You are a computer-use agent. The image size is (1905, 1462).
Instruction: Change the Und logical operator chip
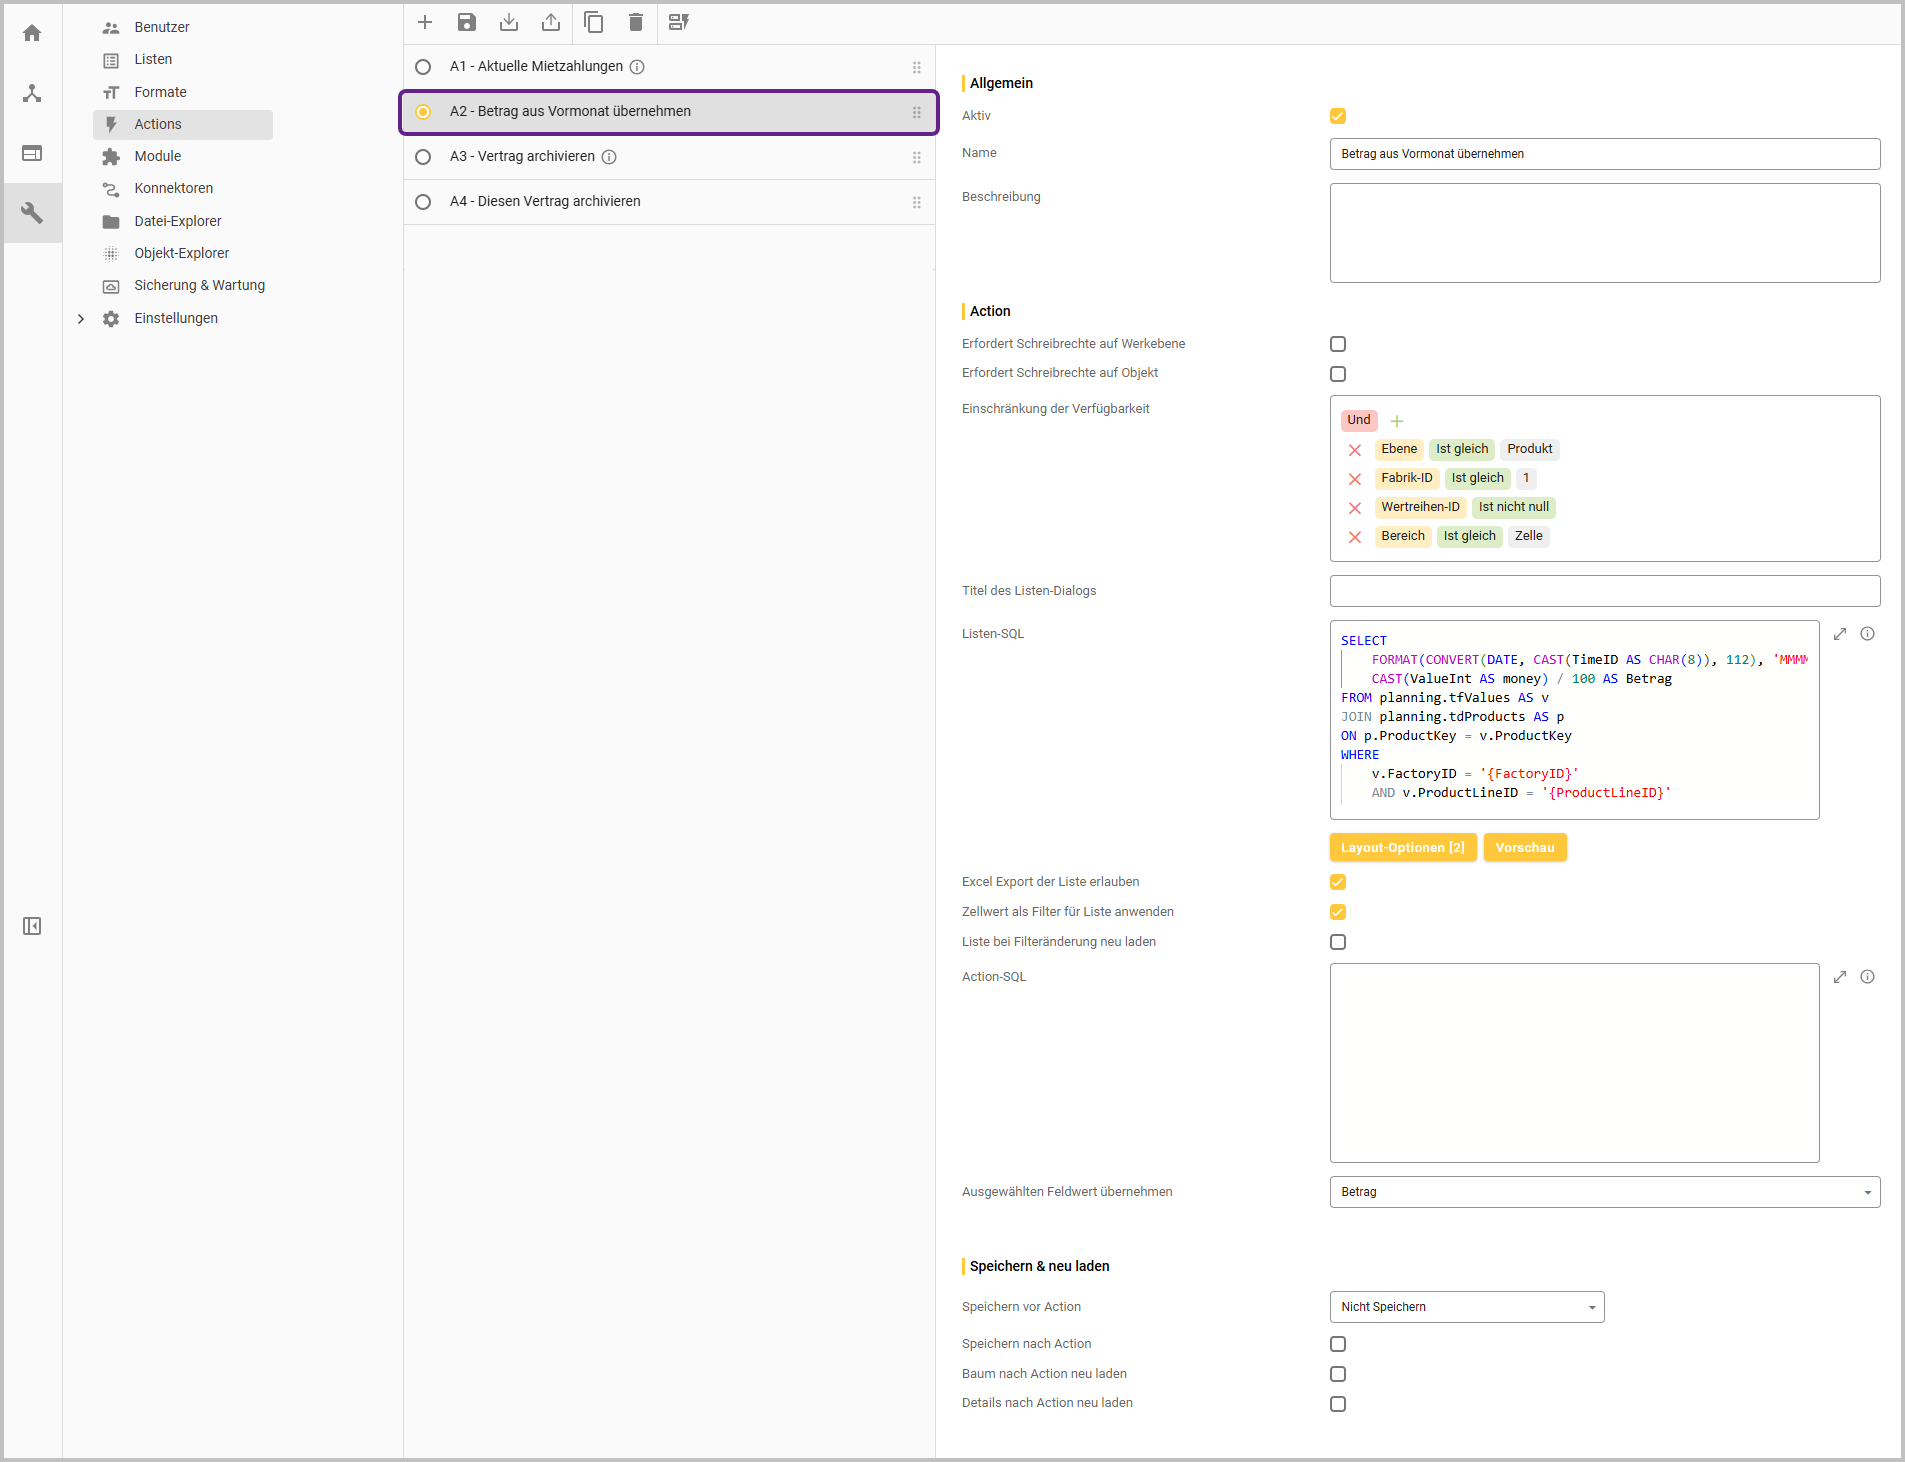pyautogui.click(x=1359, y=420)
